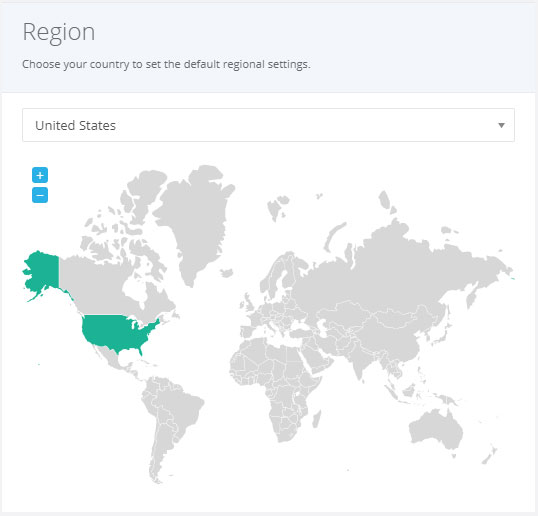
Task: Select Mexico on the world map
Action: (x=110, y=357)
